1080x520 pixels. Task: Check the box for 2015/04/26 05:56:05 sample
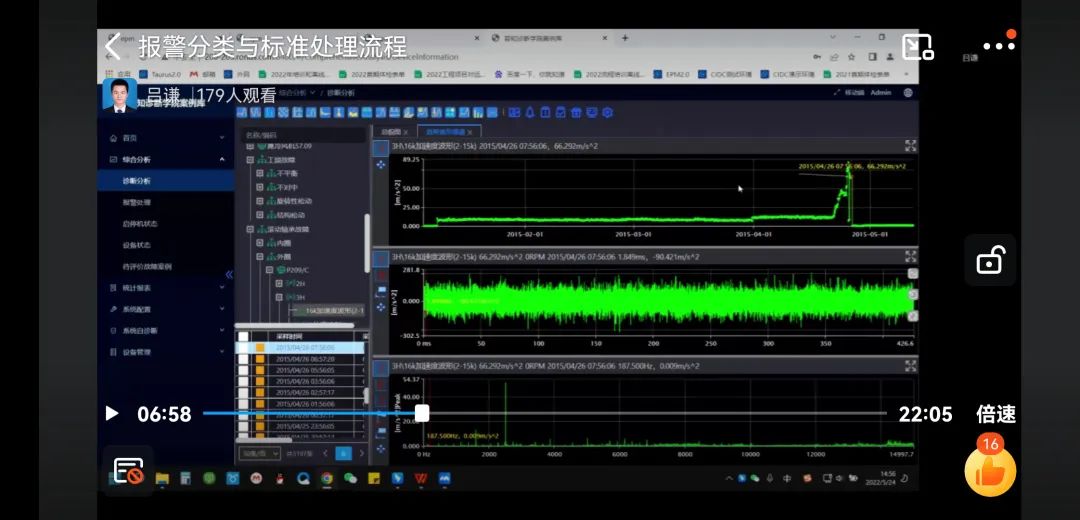pyautogui.click(x=243, y=371)
